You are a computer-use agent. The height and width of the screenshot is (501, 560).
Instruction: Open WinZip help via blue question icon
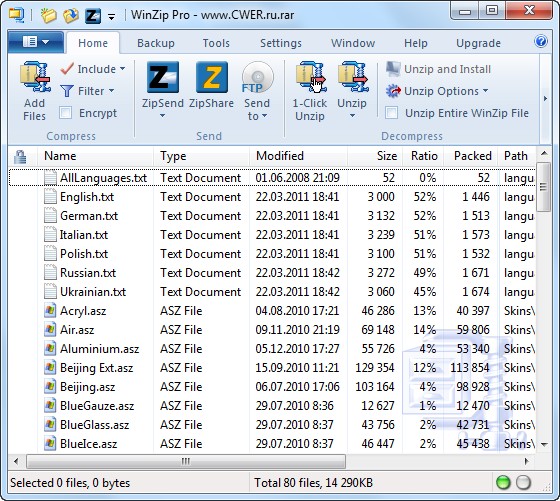pos(541,41)
